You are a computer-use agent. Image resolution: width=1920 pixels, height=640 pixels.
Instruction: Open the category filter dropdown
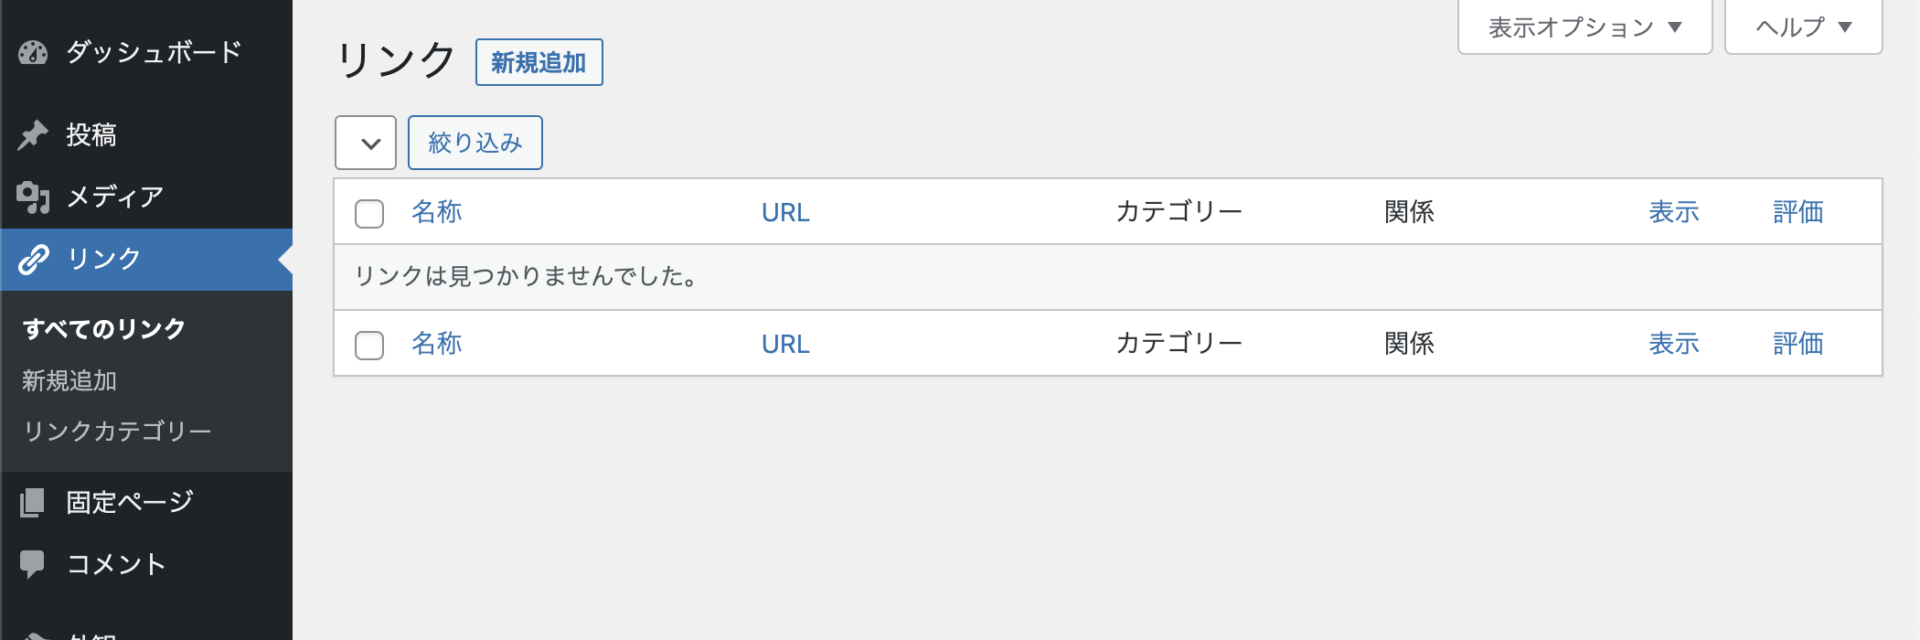[366, 143]
